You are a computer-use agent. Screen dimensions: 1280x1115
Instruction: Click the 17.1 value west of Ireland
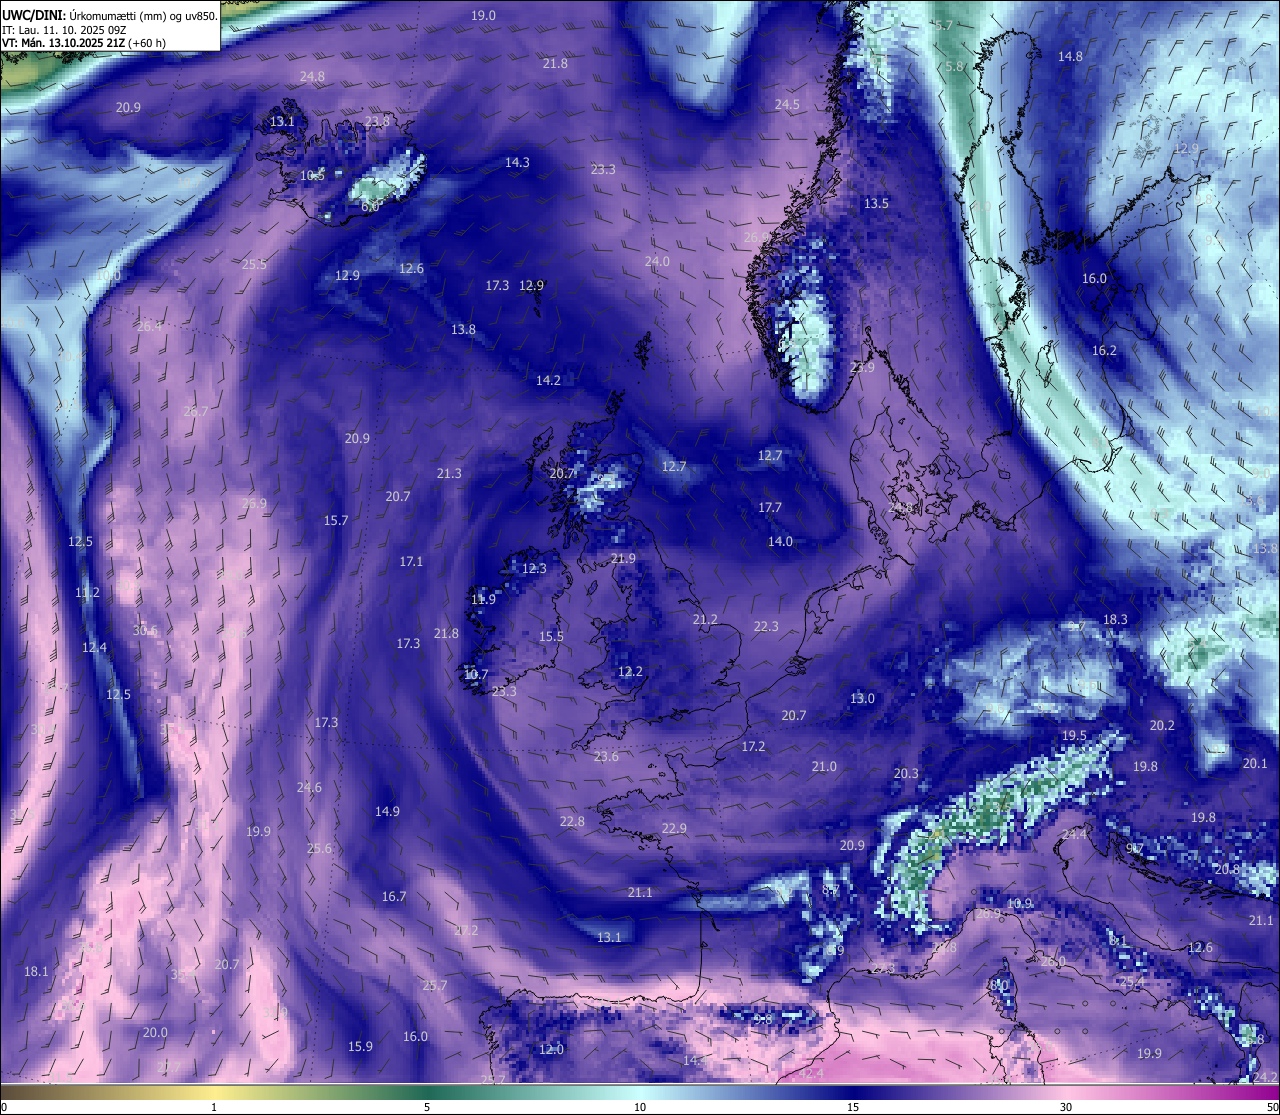click(411, 561)
